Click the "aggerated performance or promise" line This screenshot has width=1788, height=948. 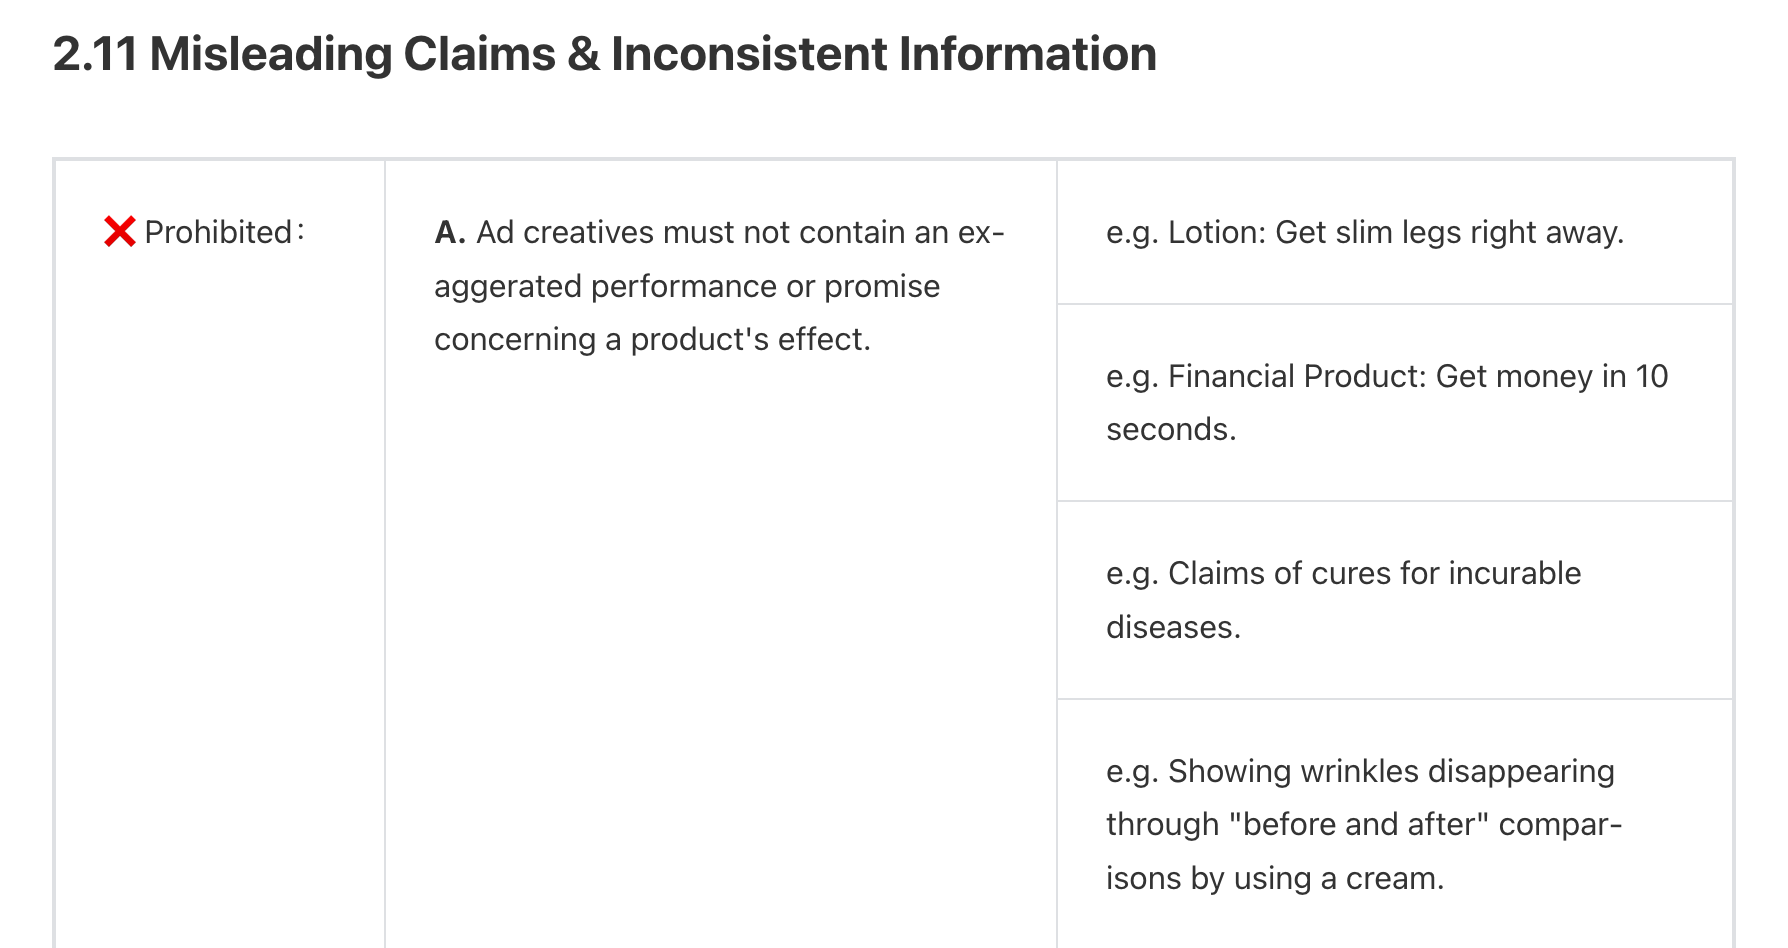pos(686,286)
